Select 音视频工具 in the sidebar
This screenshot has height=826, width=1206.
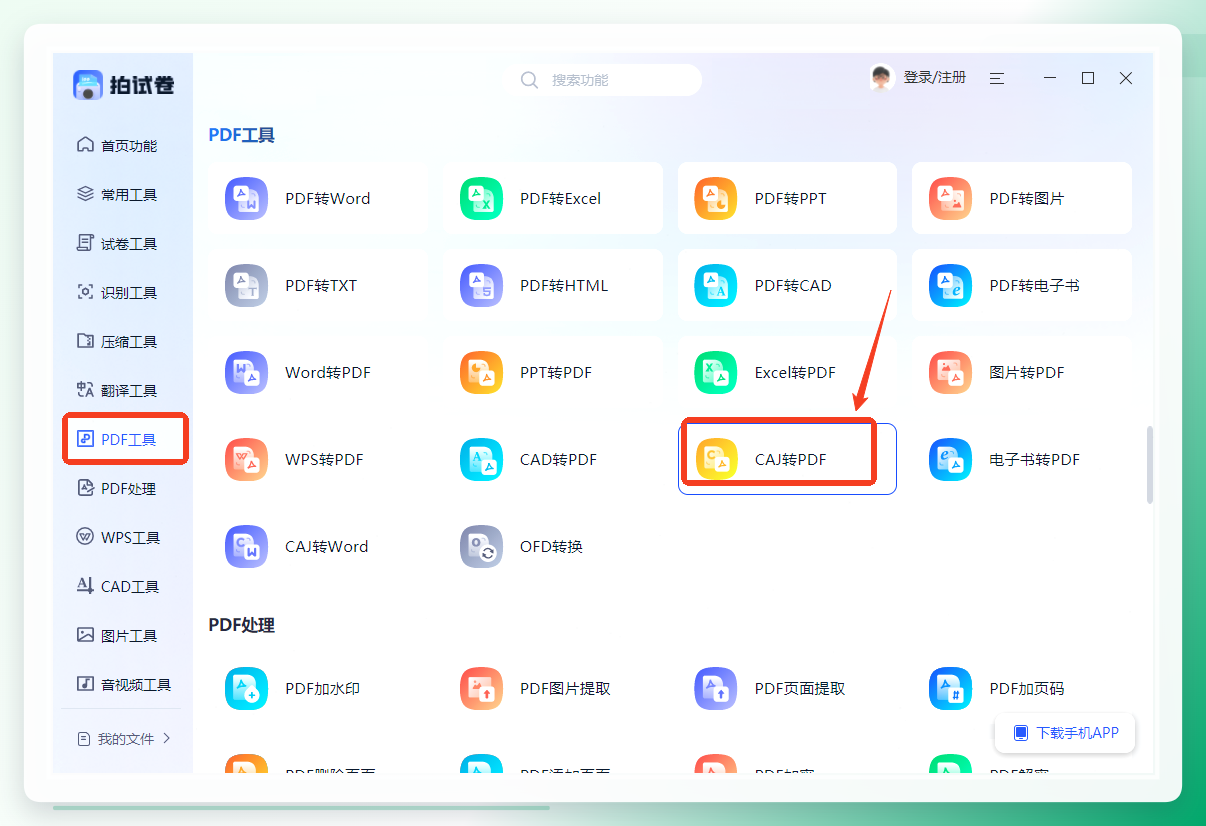point(124,684)
